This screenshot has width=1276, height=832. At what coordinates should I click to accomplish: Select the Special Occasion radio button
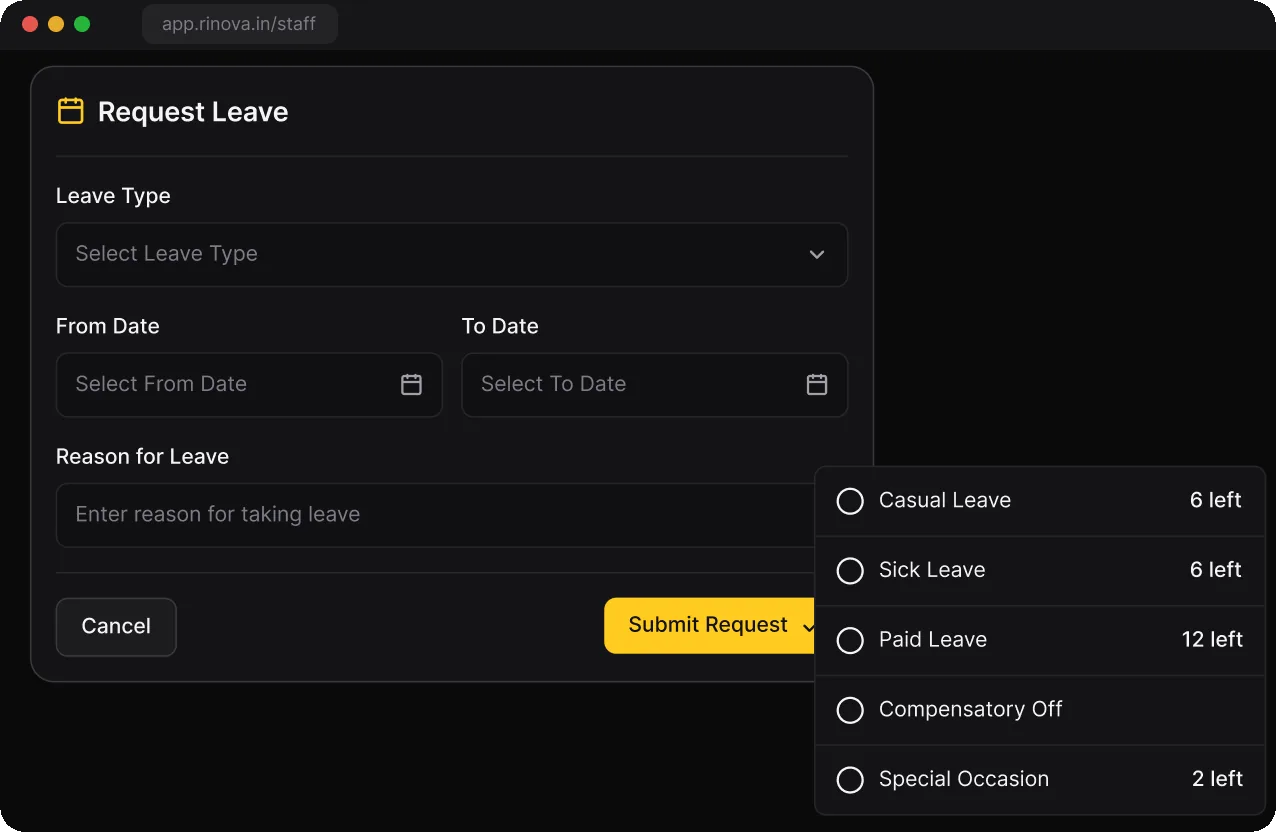click(850, 779)
